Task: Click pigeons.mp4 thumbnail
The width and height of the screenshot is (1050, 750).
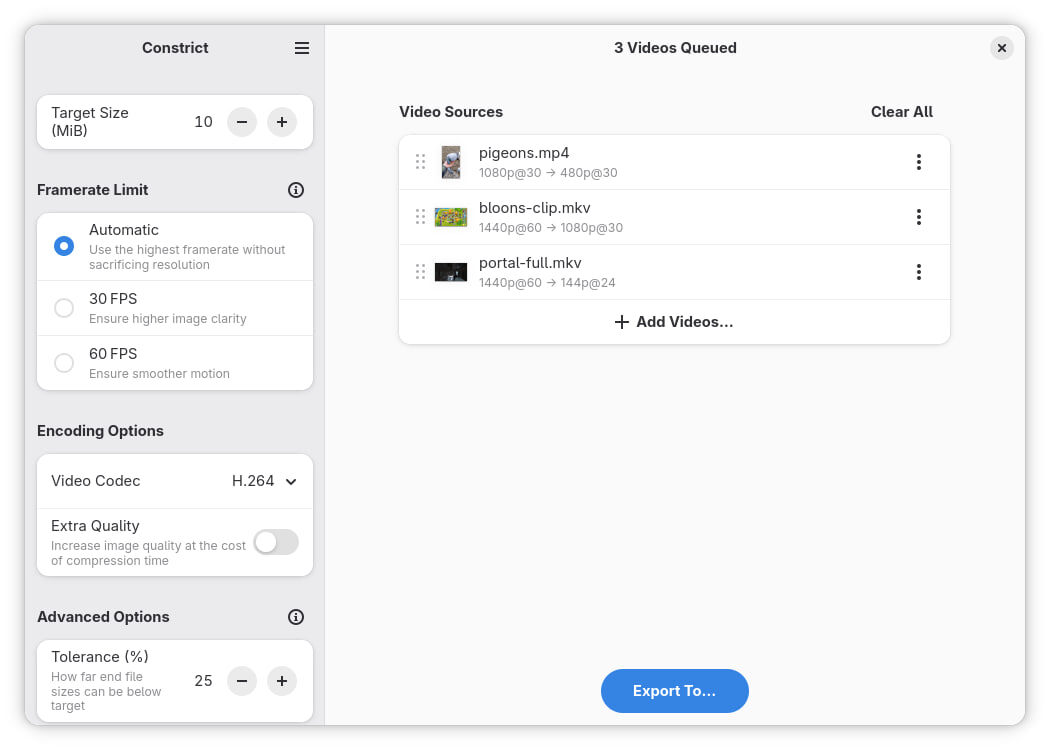Action: [451, 162]
